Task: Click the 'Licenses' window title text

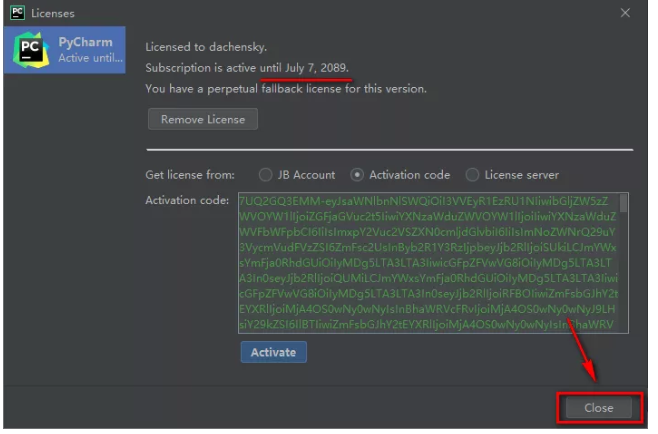Action: pos(53,13)
